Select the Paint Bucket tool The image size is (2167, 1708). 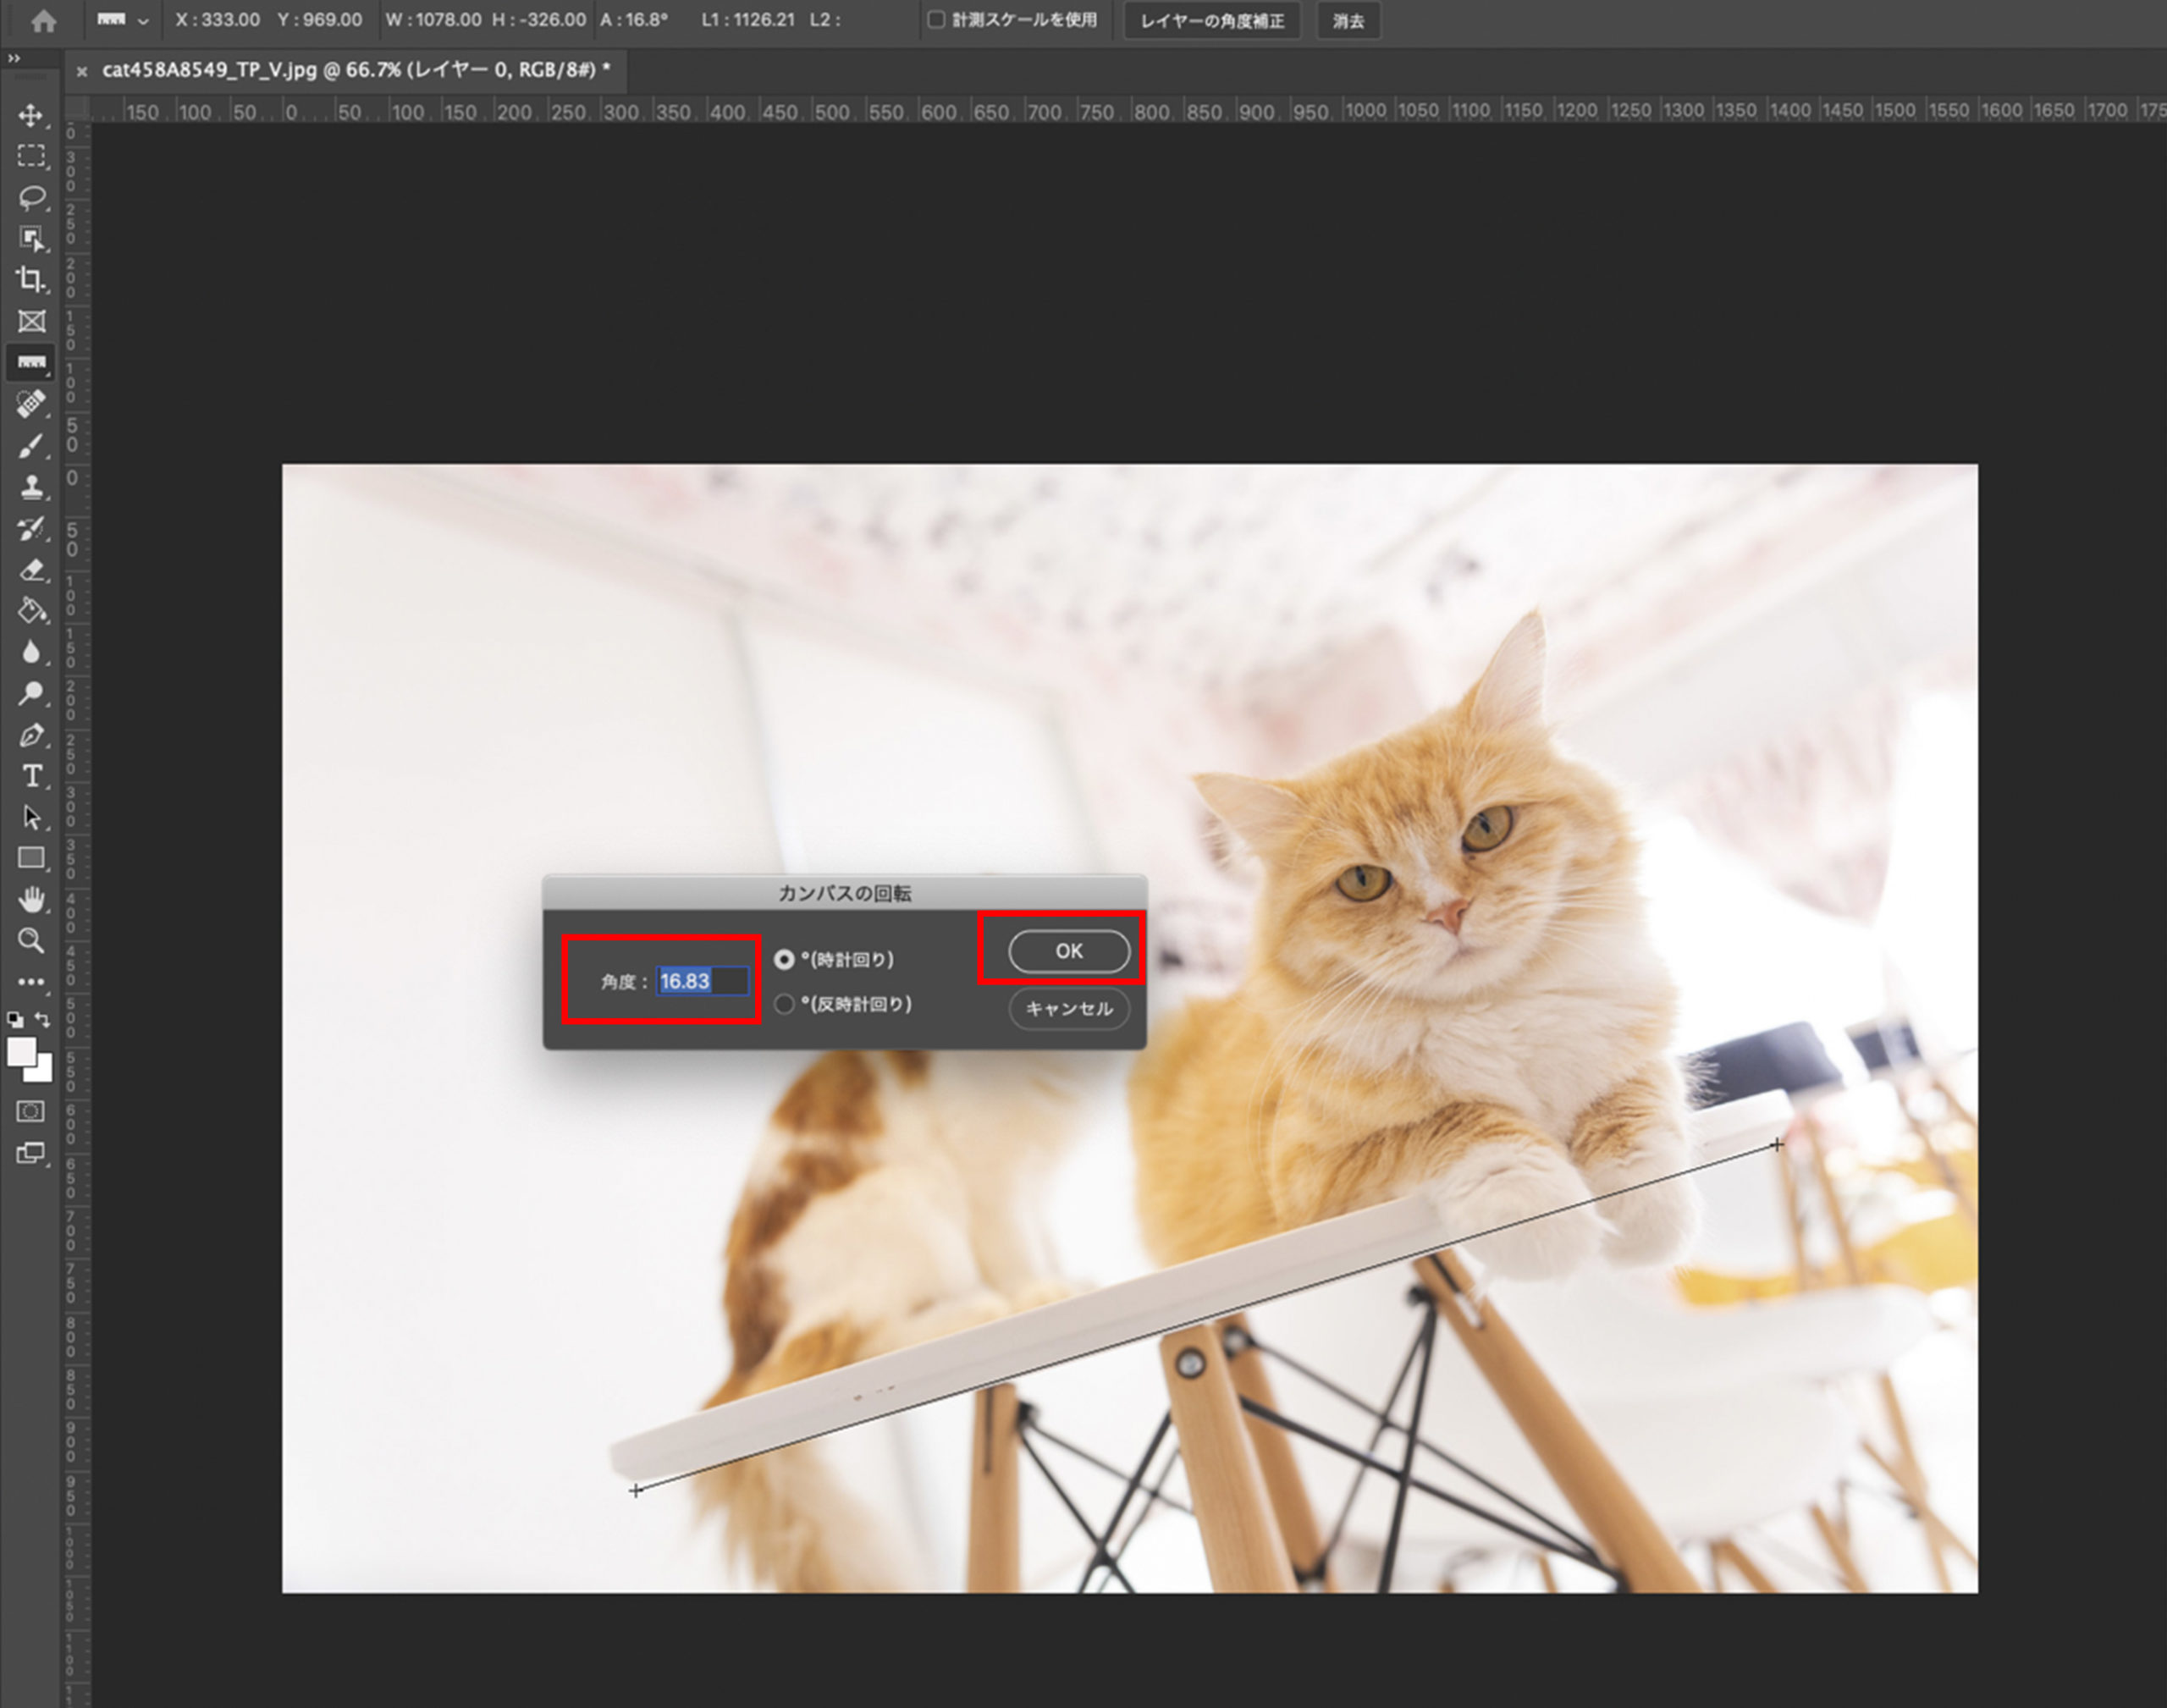(x=31, y=611)
